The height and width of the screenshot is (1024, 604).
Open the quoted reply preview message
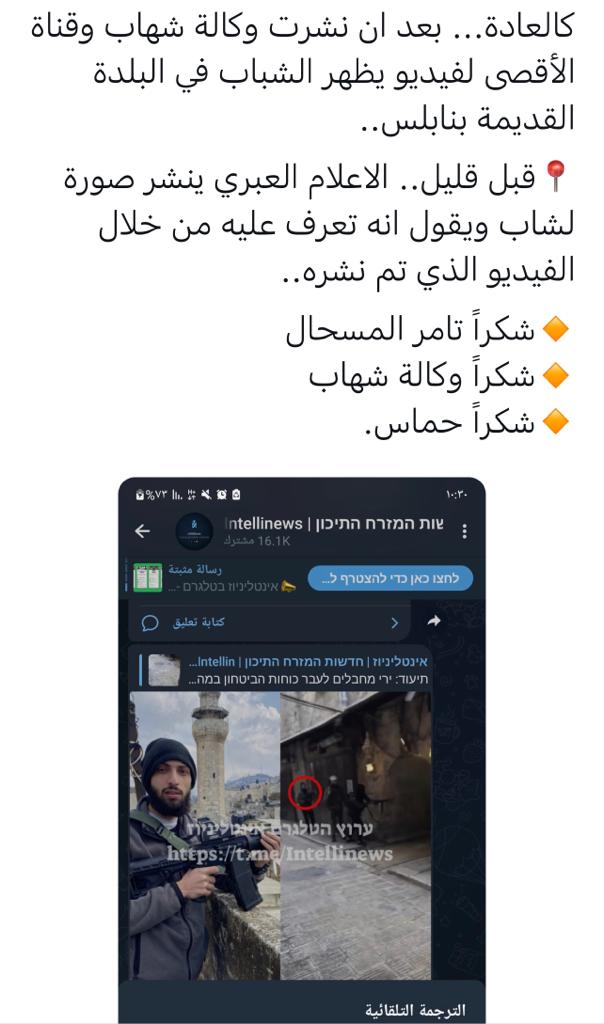click(x=284, y=669)
